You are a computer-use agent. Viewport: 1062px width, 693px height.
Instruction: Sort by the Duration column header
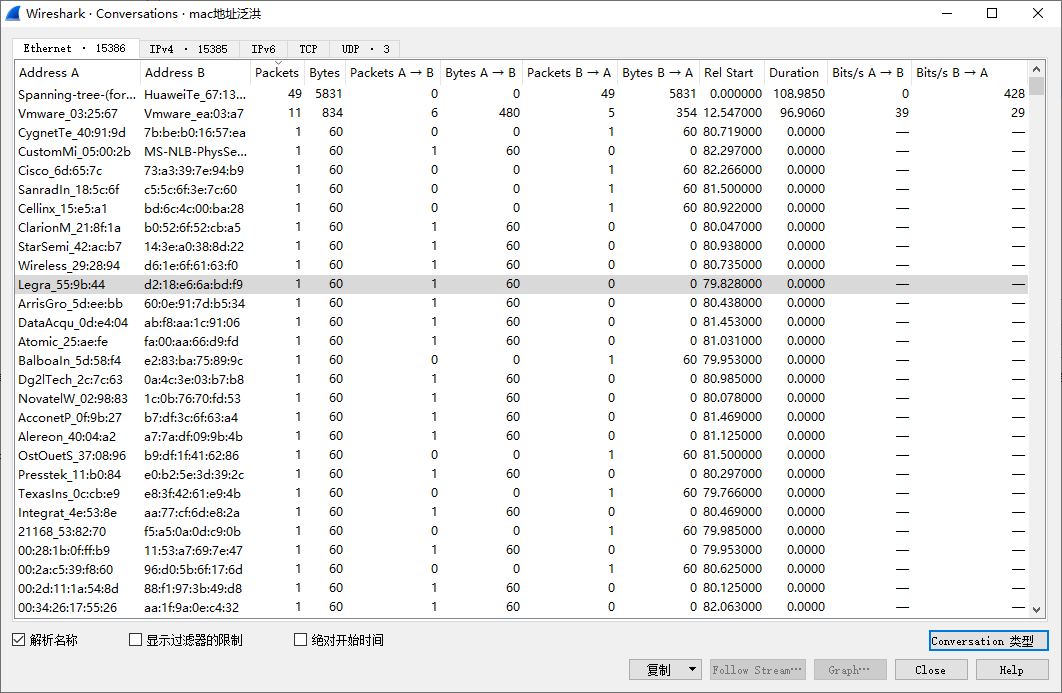pyautogui.click(x=795, y=72)
